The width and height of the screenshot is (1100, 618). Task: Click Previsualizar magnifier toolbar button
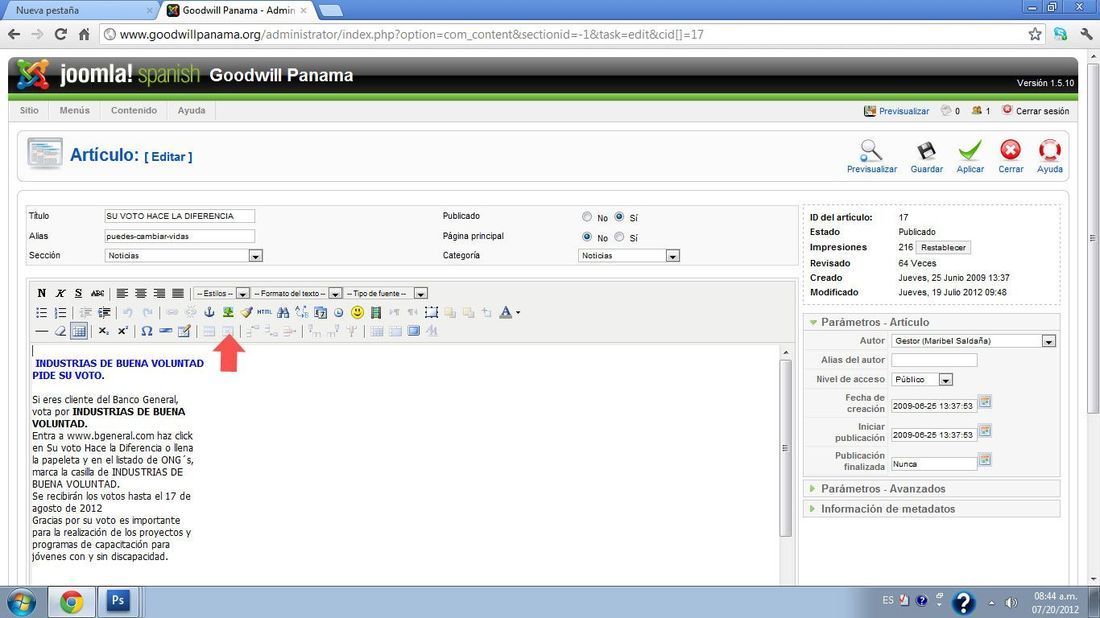click(871, 156)
